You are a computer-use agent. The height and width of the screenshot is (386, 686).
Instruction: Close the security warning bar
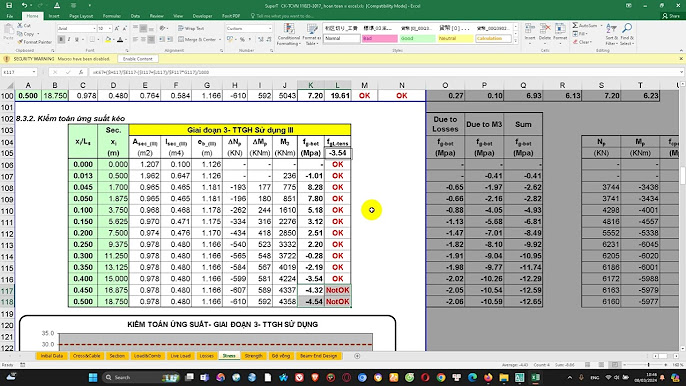681,59
